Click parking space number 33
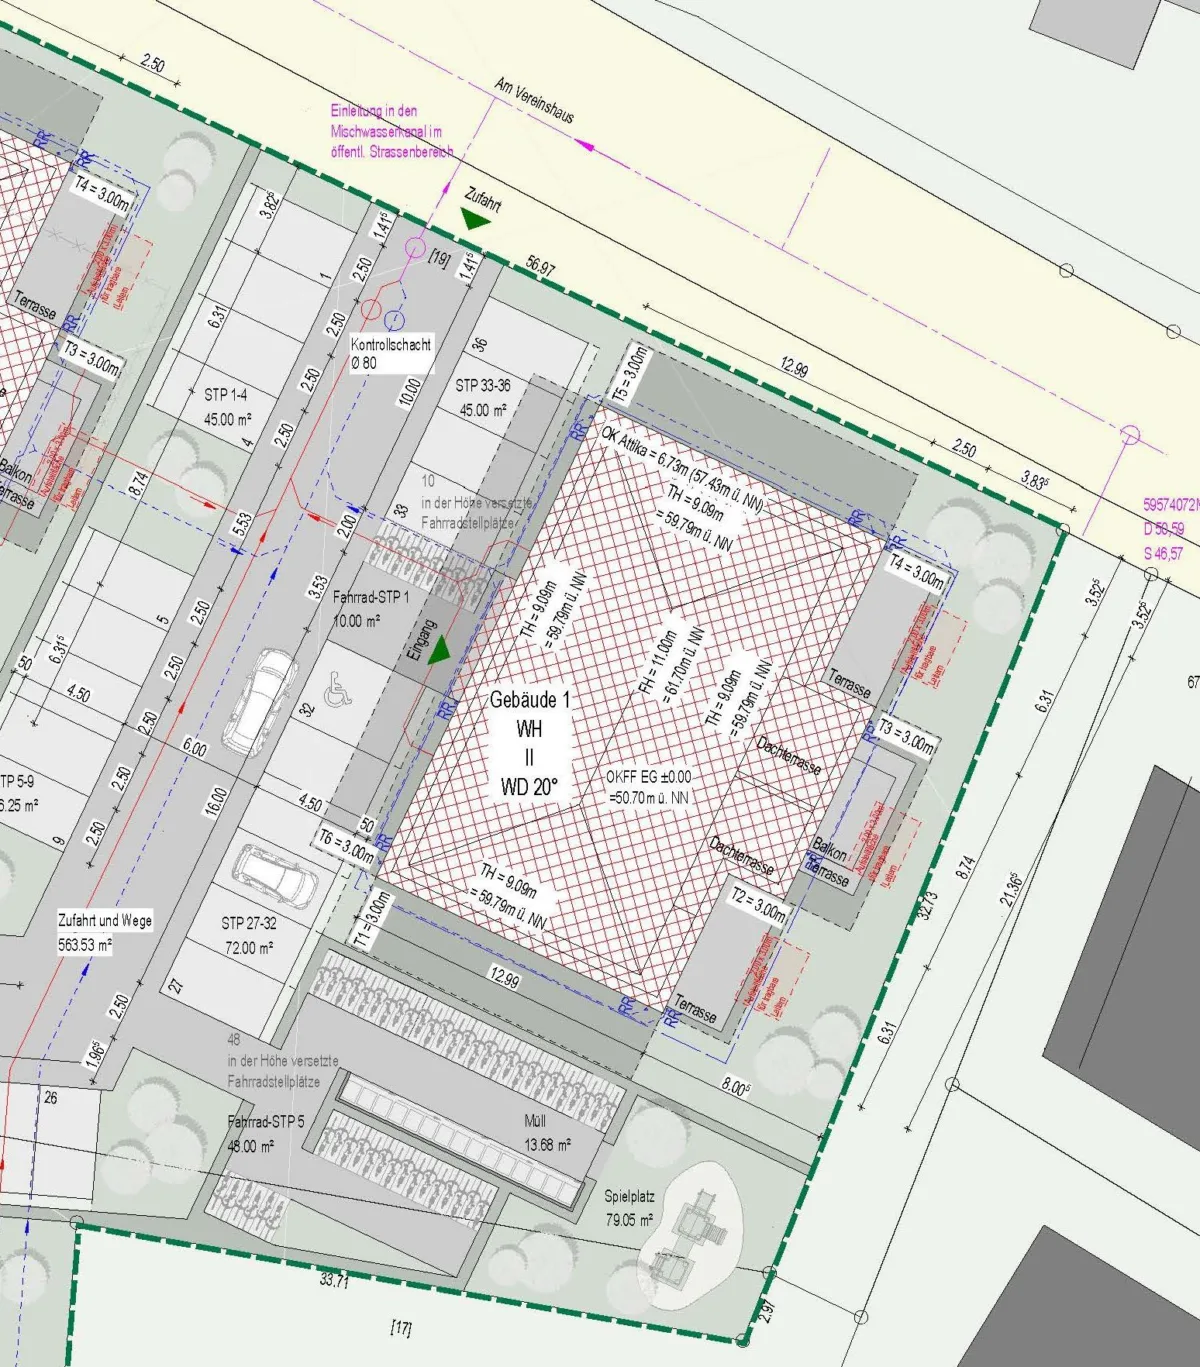Image resolution: width=1200 pixels, height=1367 pixels. click(401, 510)
